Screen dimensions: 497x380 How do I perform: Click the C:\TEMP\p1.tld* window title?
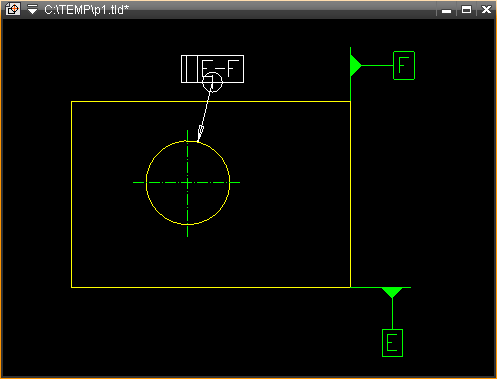(x=86, y=10)
